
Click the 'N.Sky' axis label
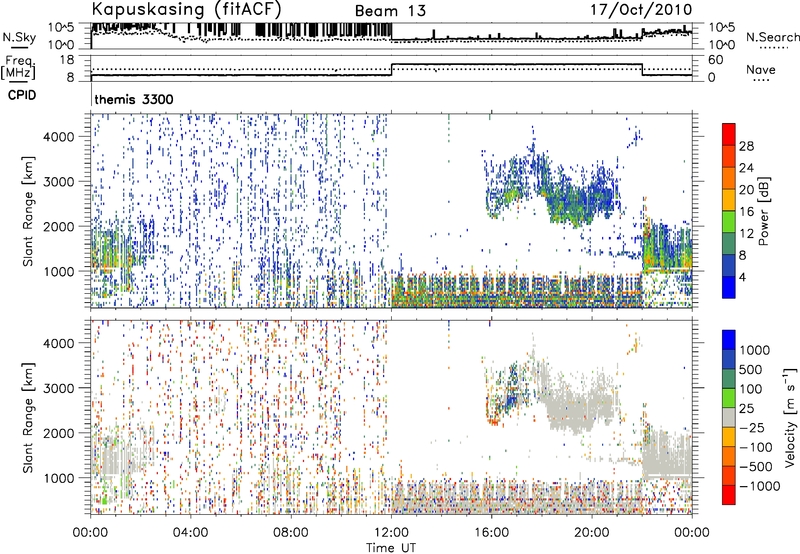click(x=19, y=37)
